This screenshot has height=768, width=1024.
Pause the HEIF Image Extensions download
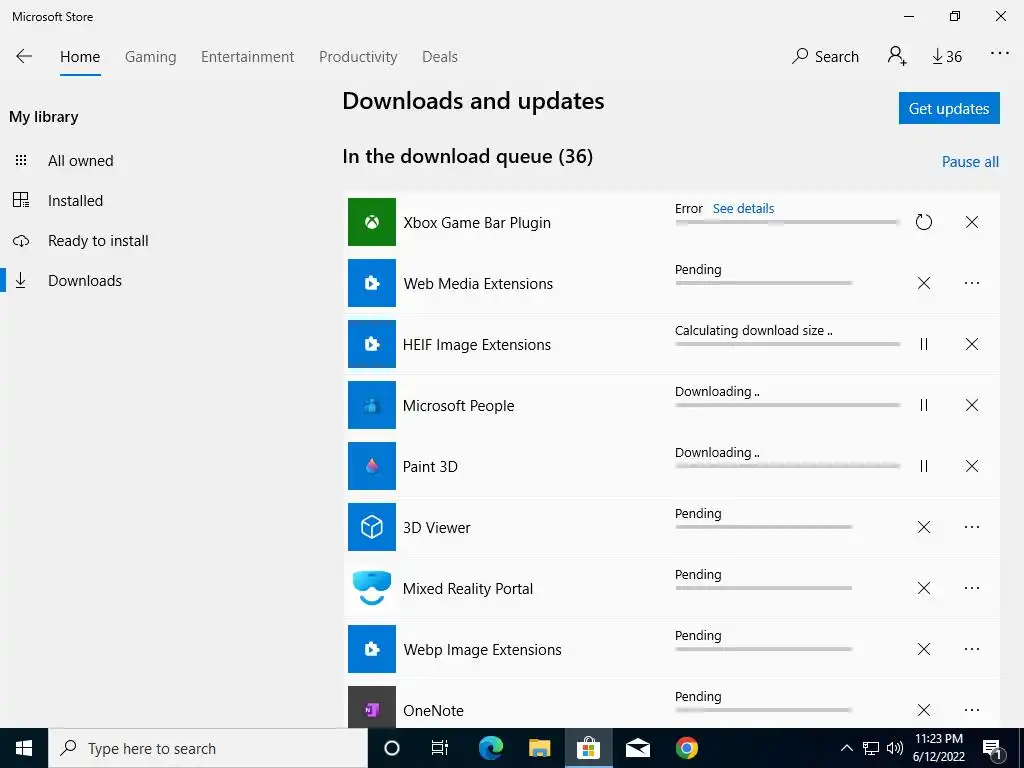tap(923, 344)
